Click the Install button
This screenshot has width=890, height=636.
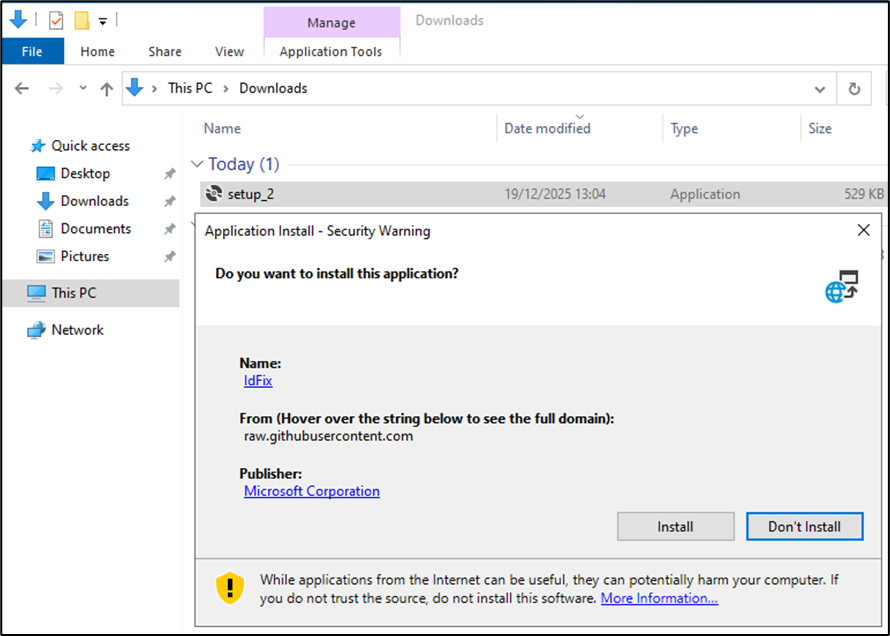click(x=675, y=526)
